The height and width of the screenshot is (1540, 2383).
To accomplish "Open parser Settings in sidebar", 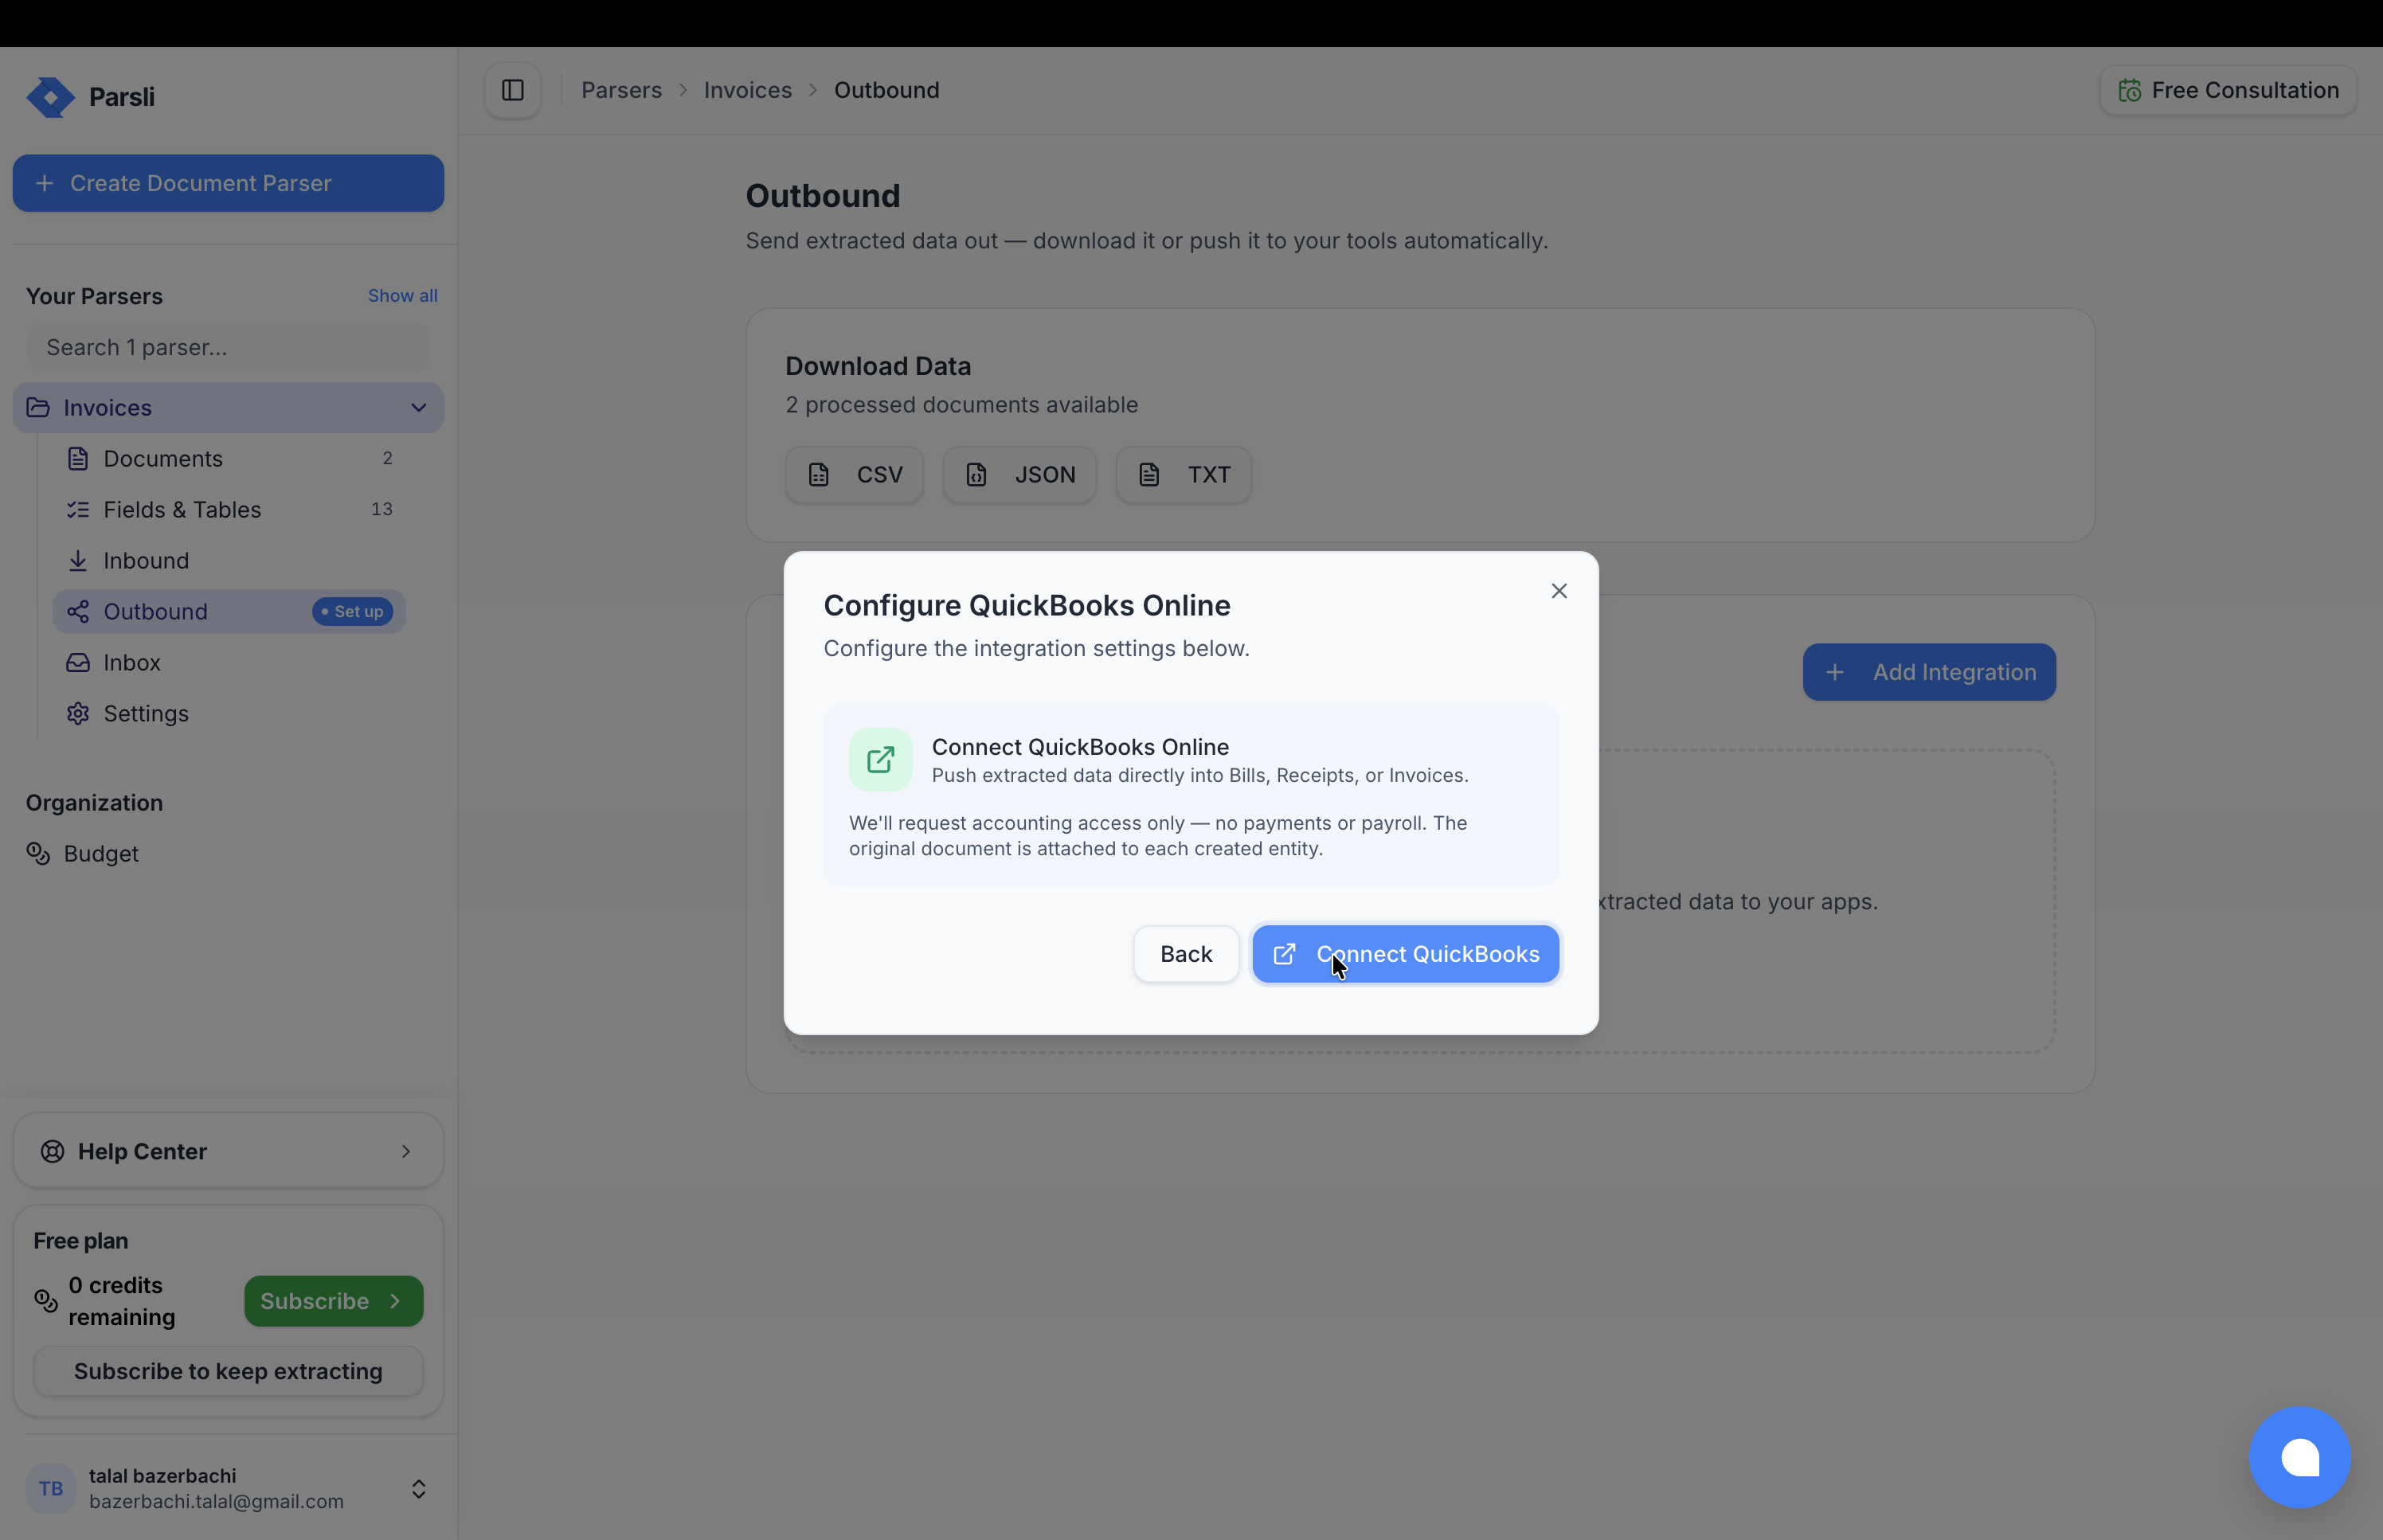I will coord(229,714).
